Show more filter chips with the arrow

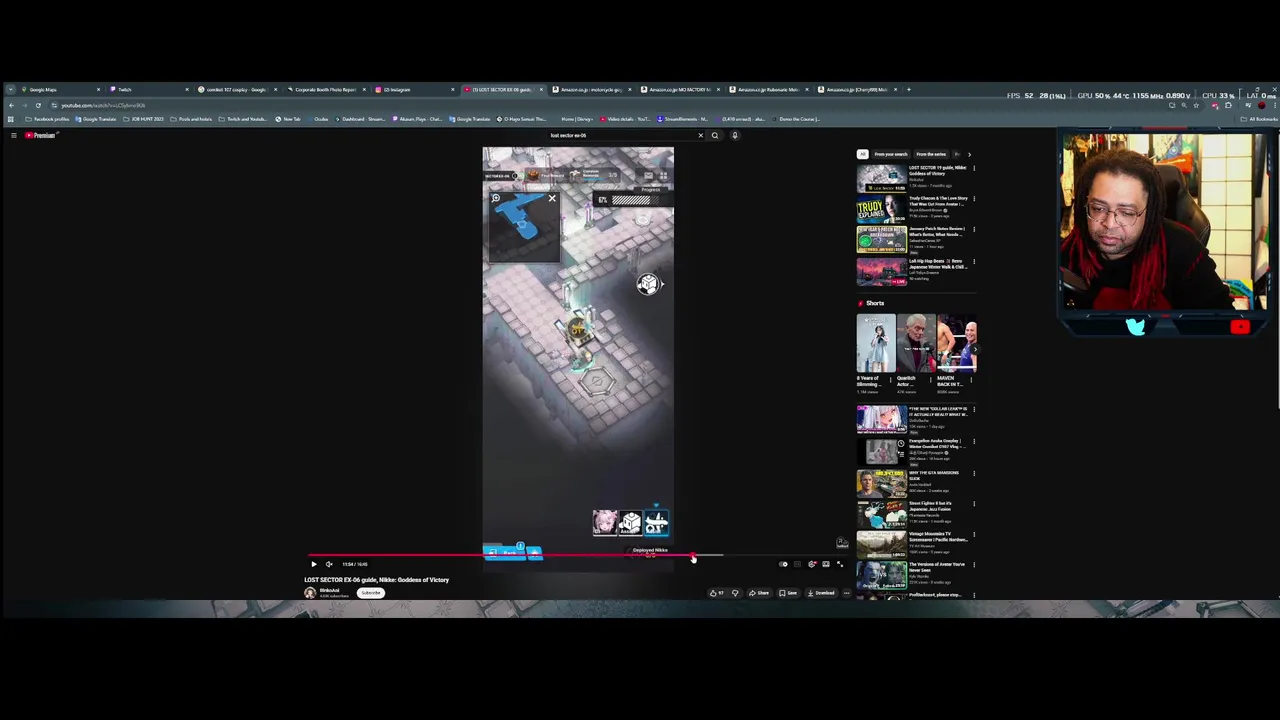click(969, 154)
